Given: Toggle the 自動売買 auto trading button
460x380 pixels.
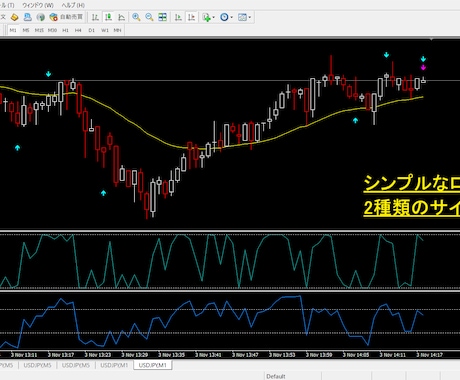Looking at the screenshot, I should click(66, 17).
